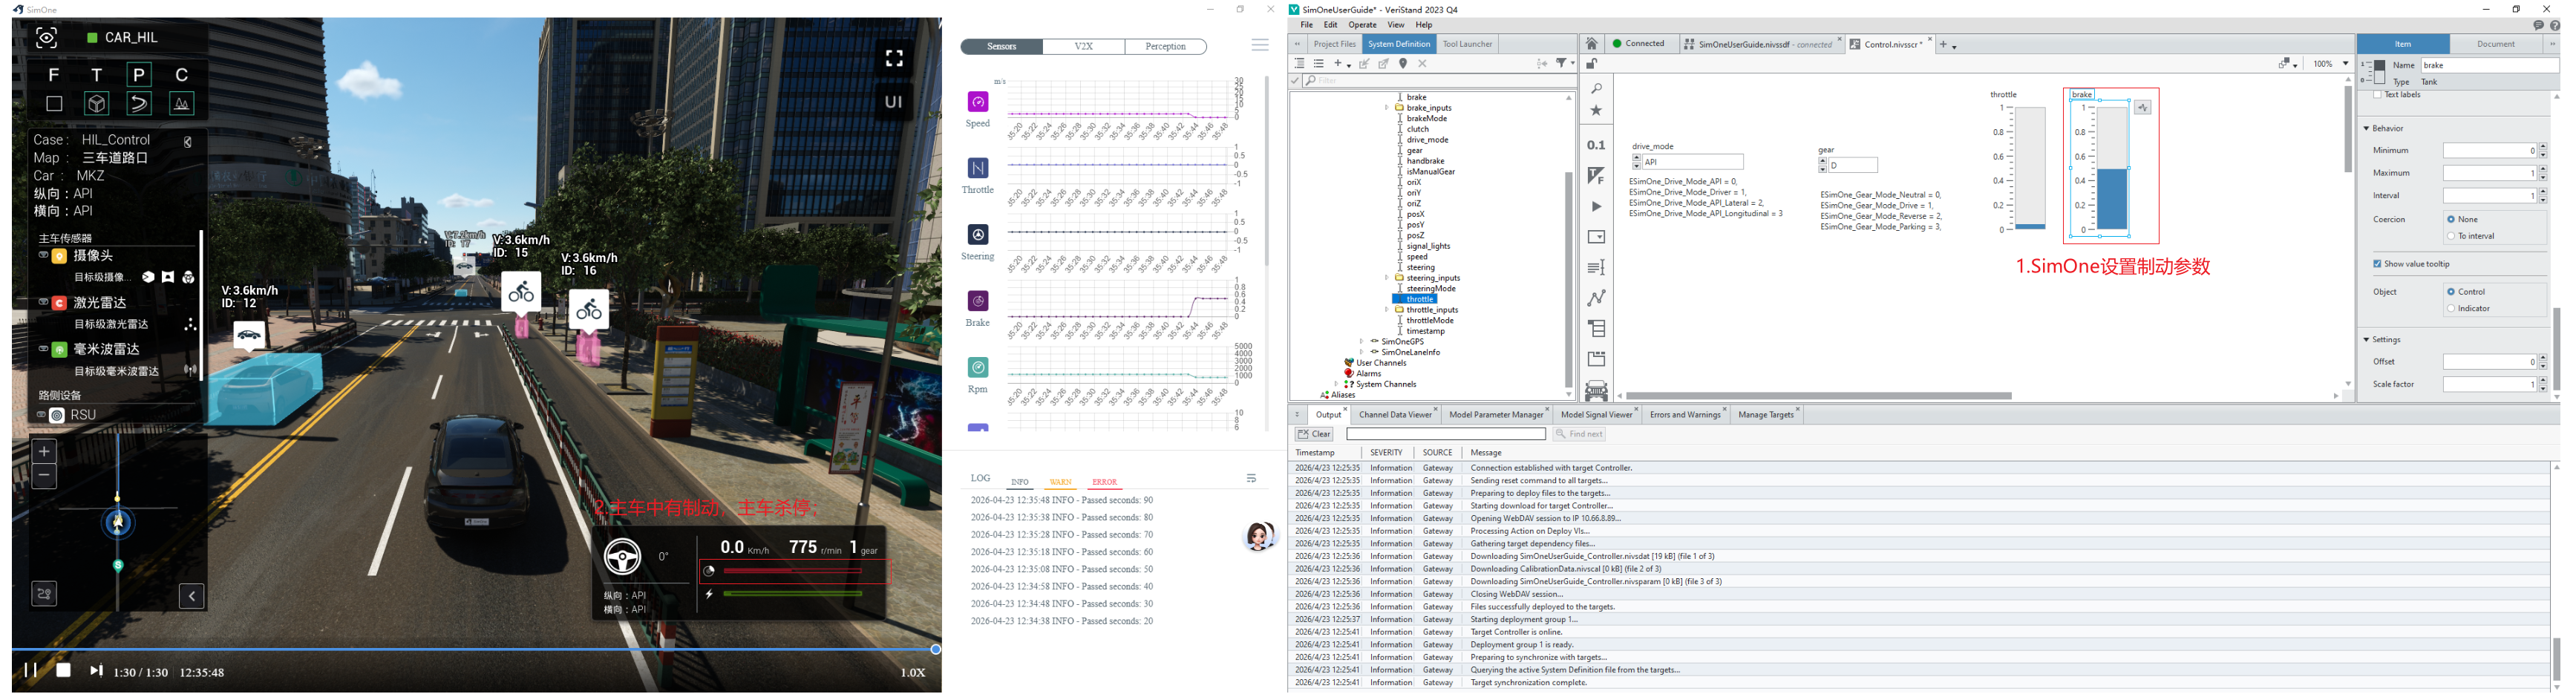Open the search tool in the palette
The image size is (2576, 694).
tap(1596, 89)
